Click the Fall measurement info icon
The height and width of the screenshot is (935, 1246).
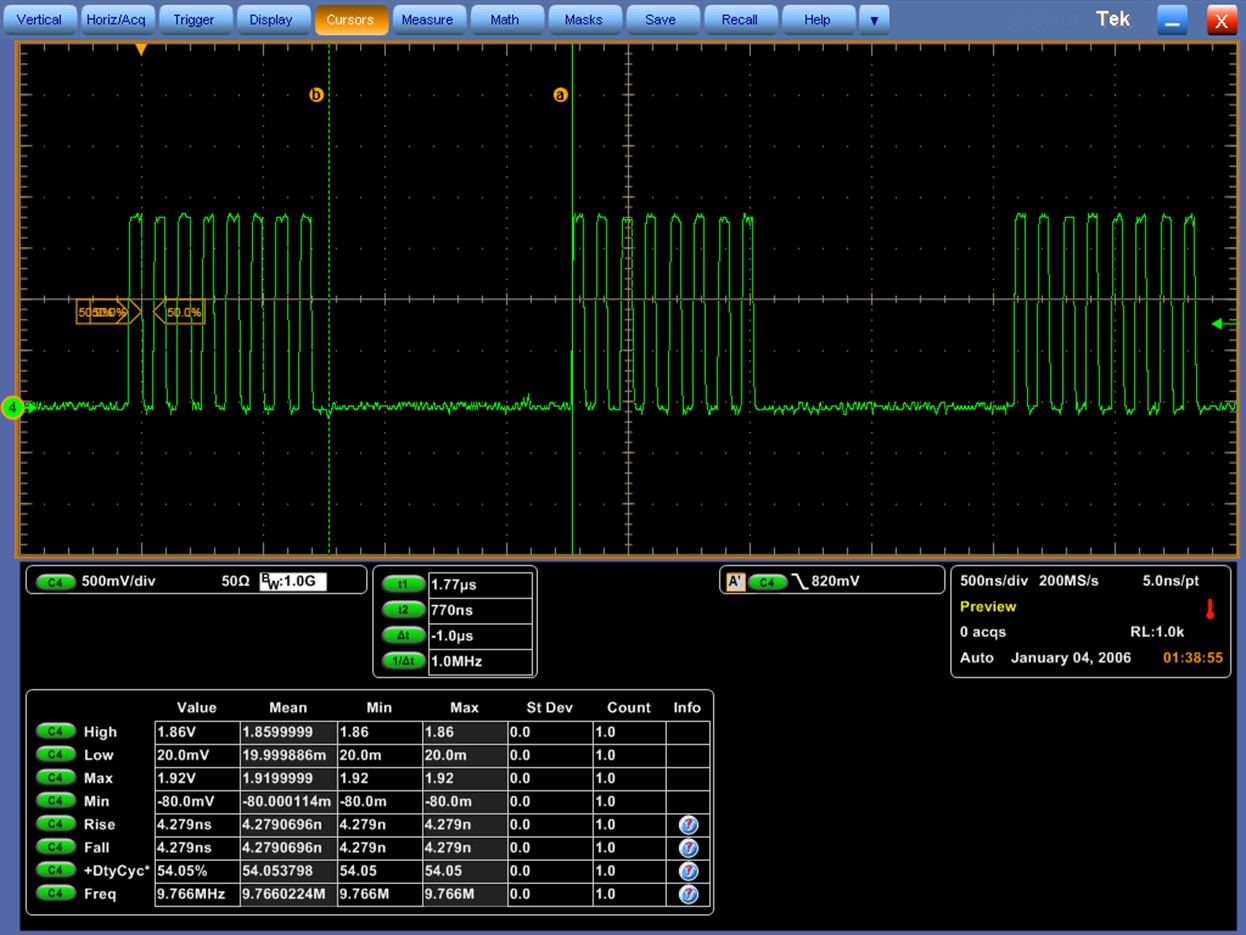(x=688, y=848)
